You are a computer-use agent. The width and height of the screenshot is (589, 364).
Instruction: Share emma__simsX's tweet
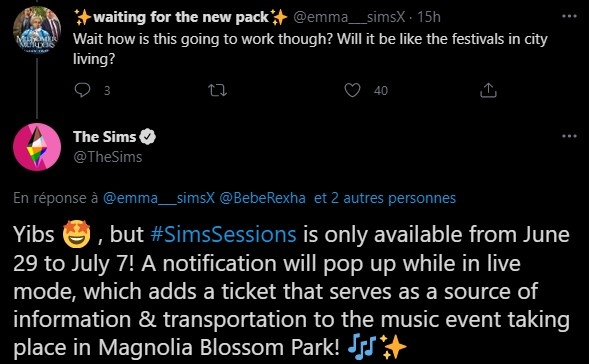pos(488,90)
